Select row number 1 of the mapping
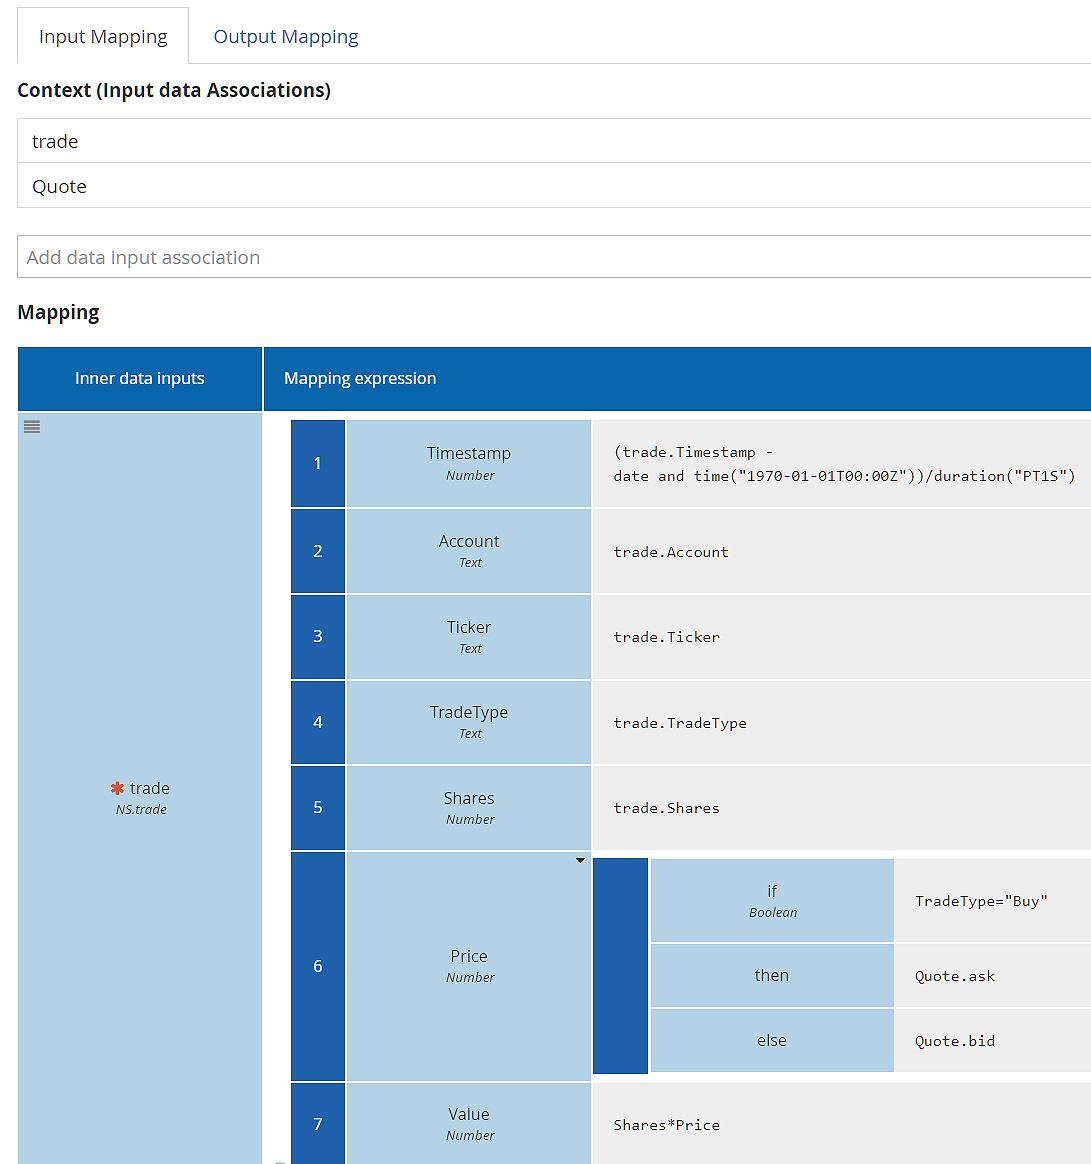Viewport: 1091px width, 1164px height. pyautogui.click(x=318, y=463)
